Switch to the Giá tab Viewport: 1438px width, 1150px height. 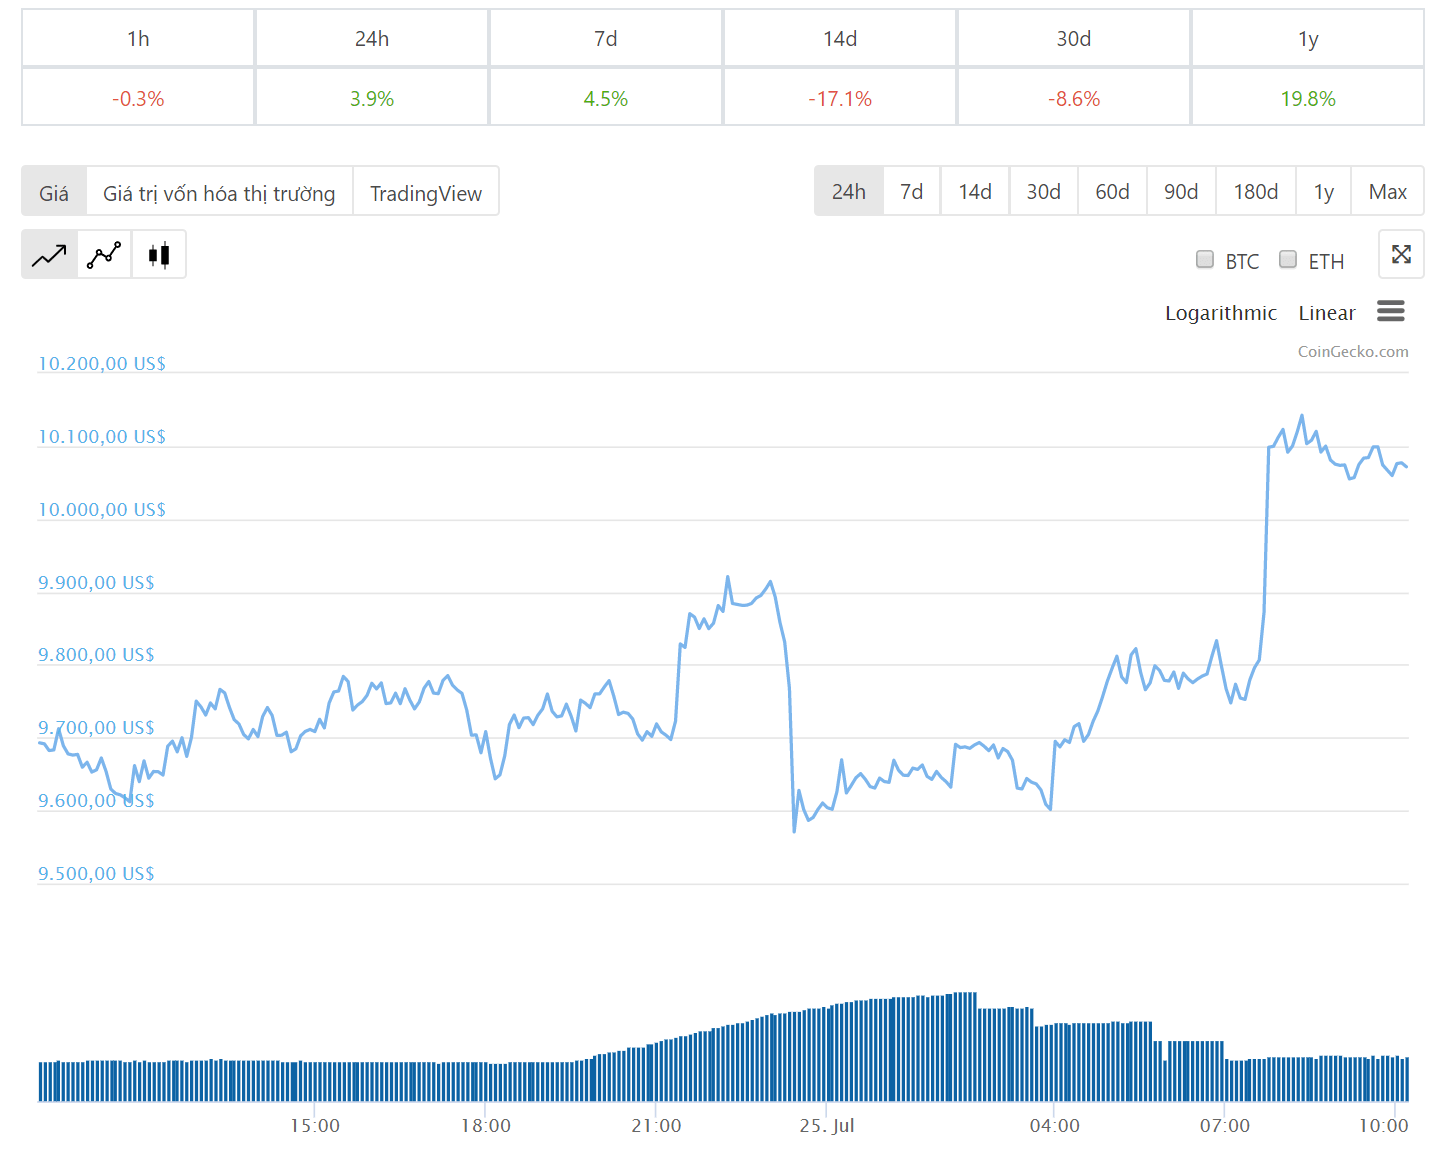pos(54,192)
